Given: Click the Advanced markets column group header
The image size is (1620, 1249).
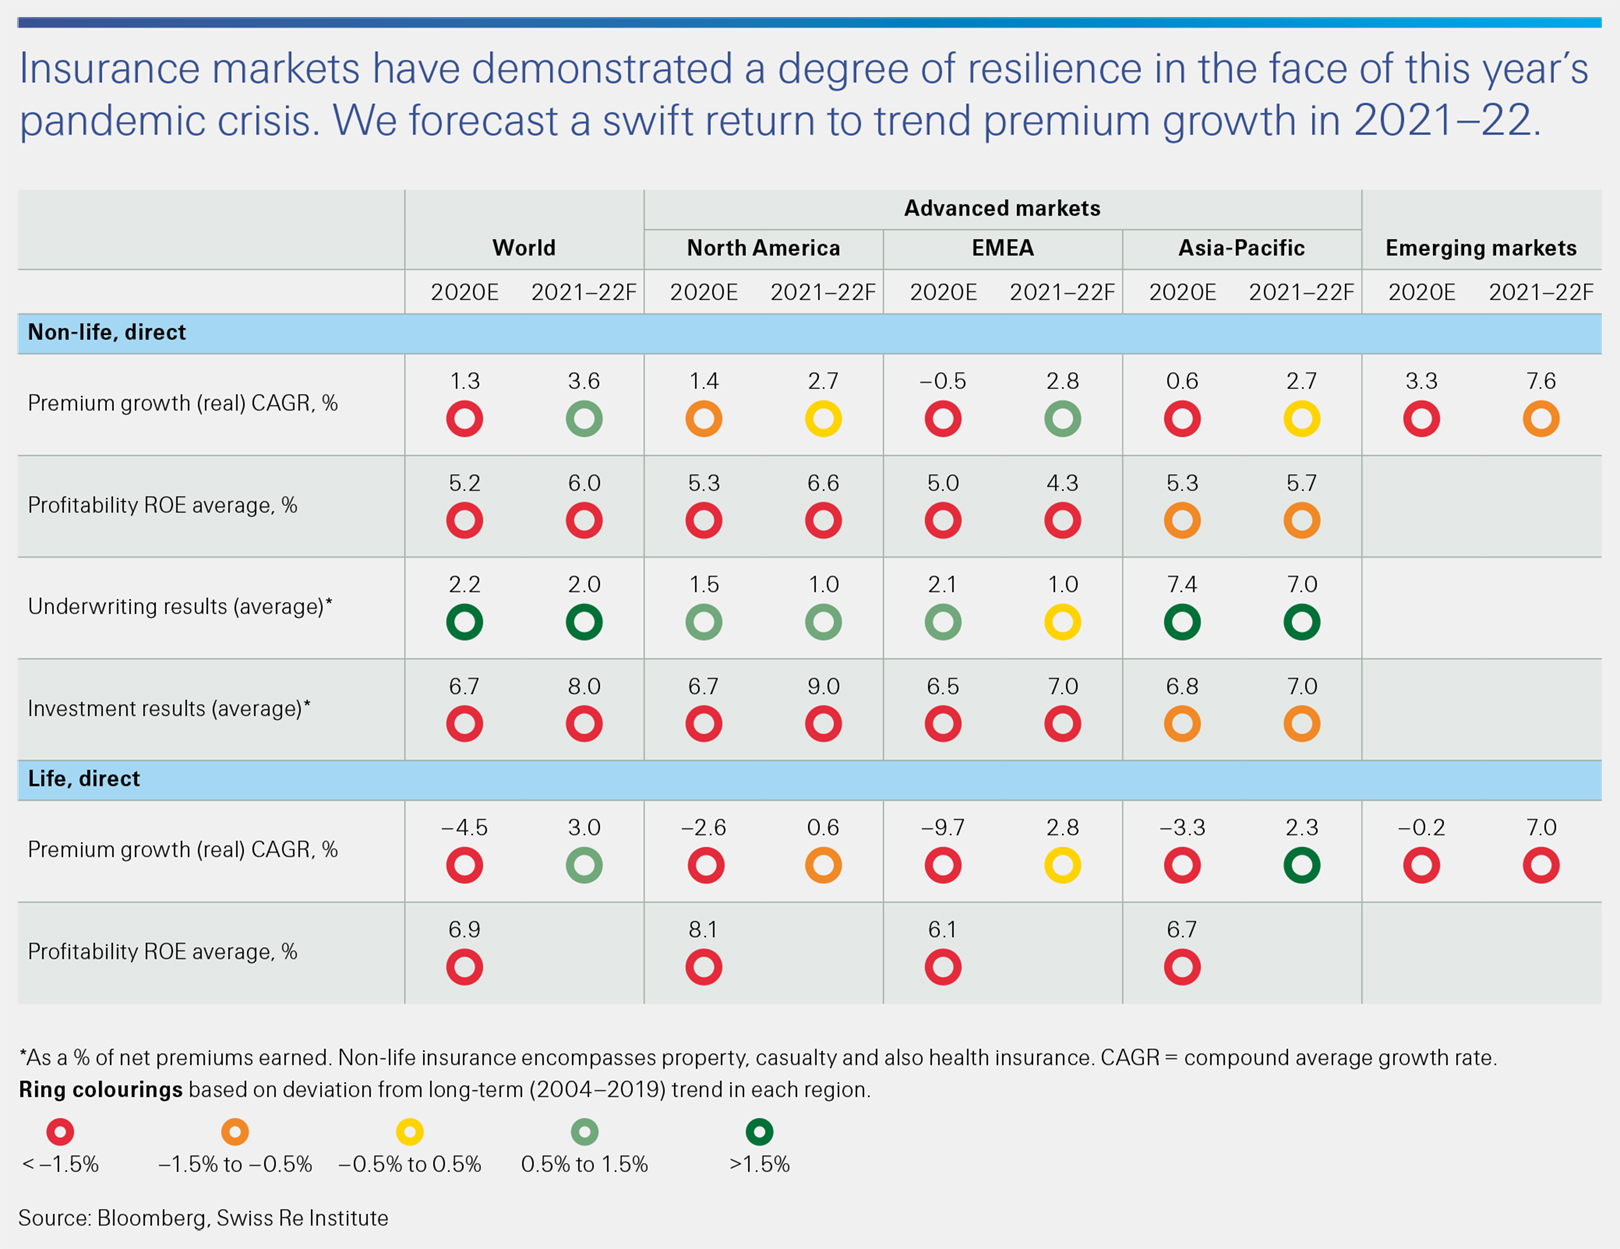Looking at the screenshot, I should pos(1002,208).
